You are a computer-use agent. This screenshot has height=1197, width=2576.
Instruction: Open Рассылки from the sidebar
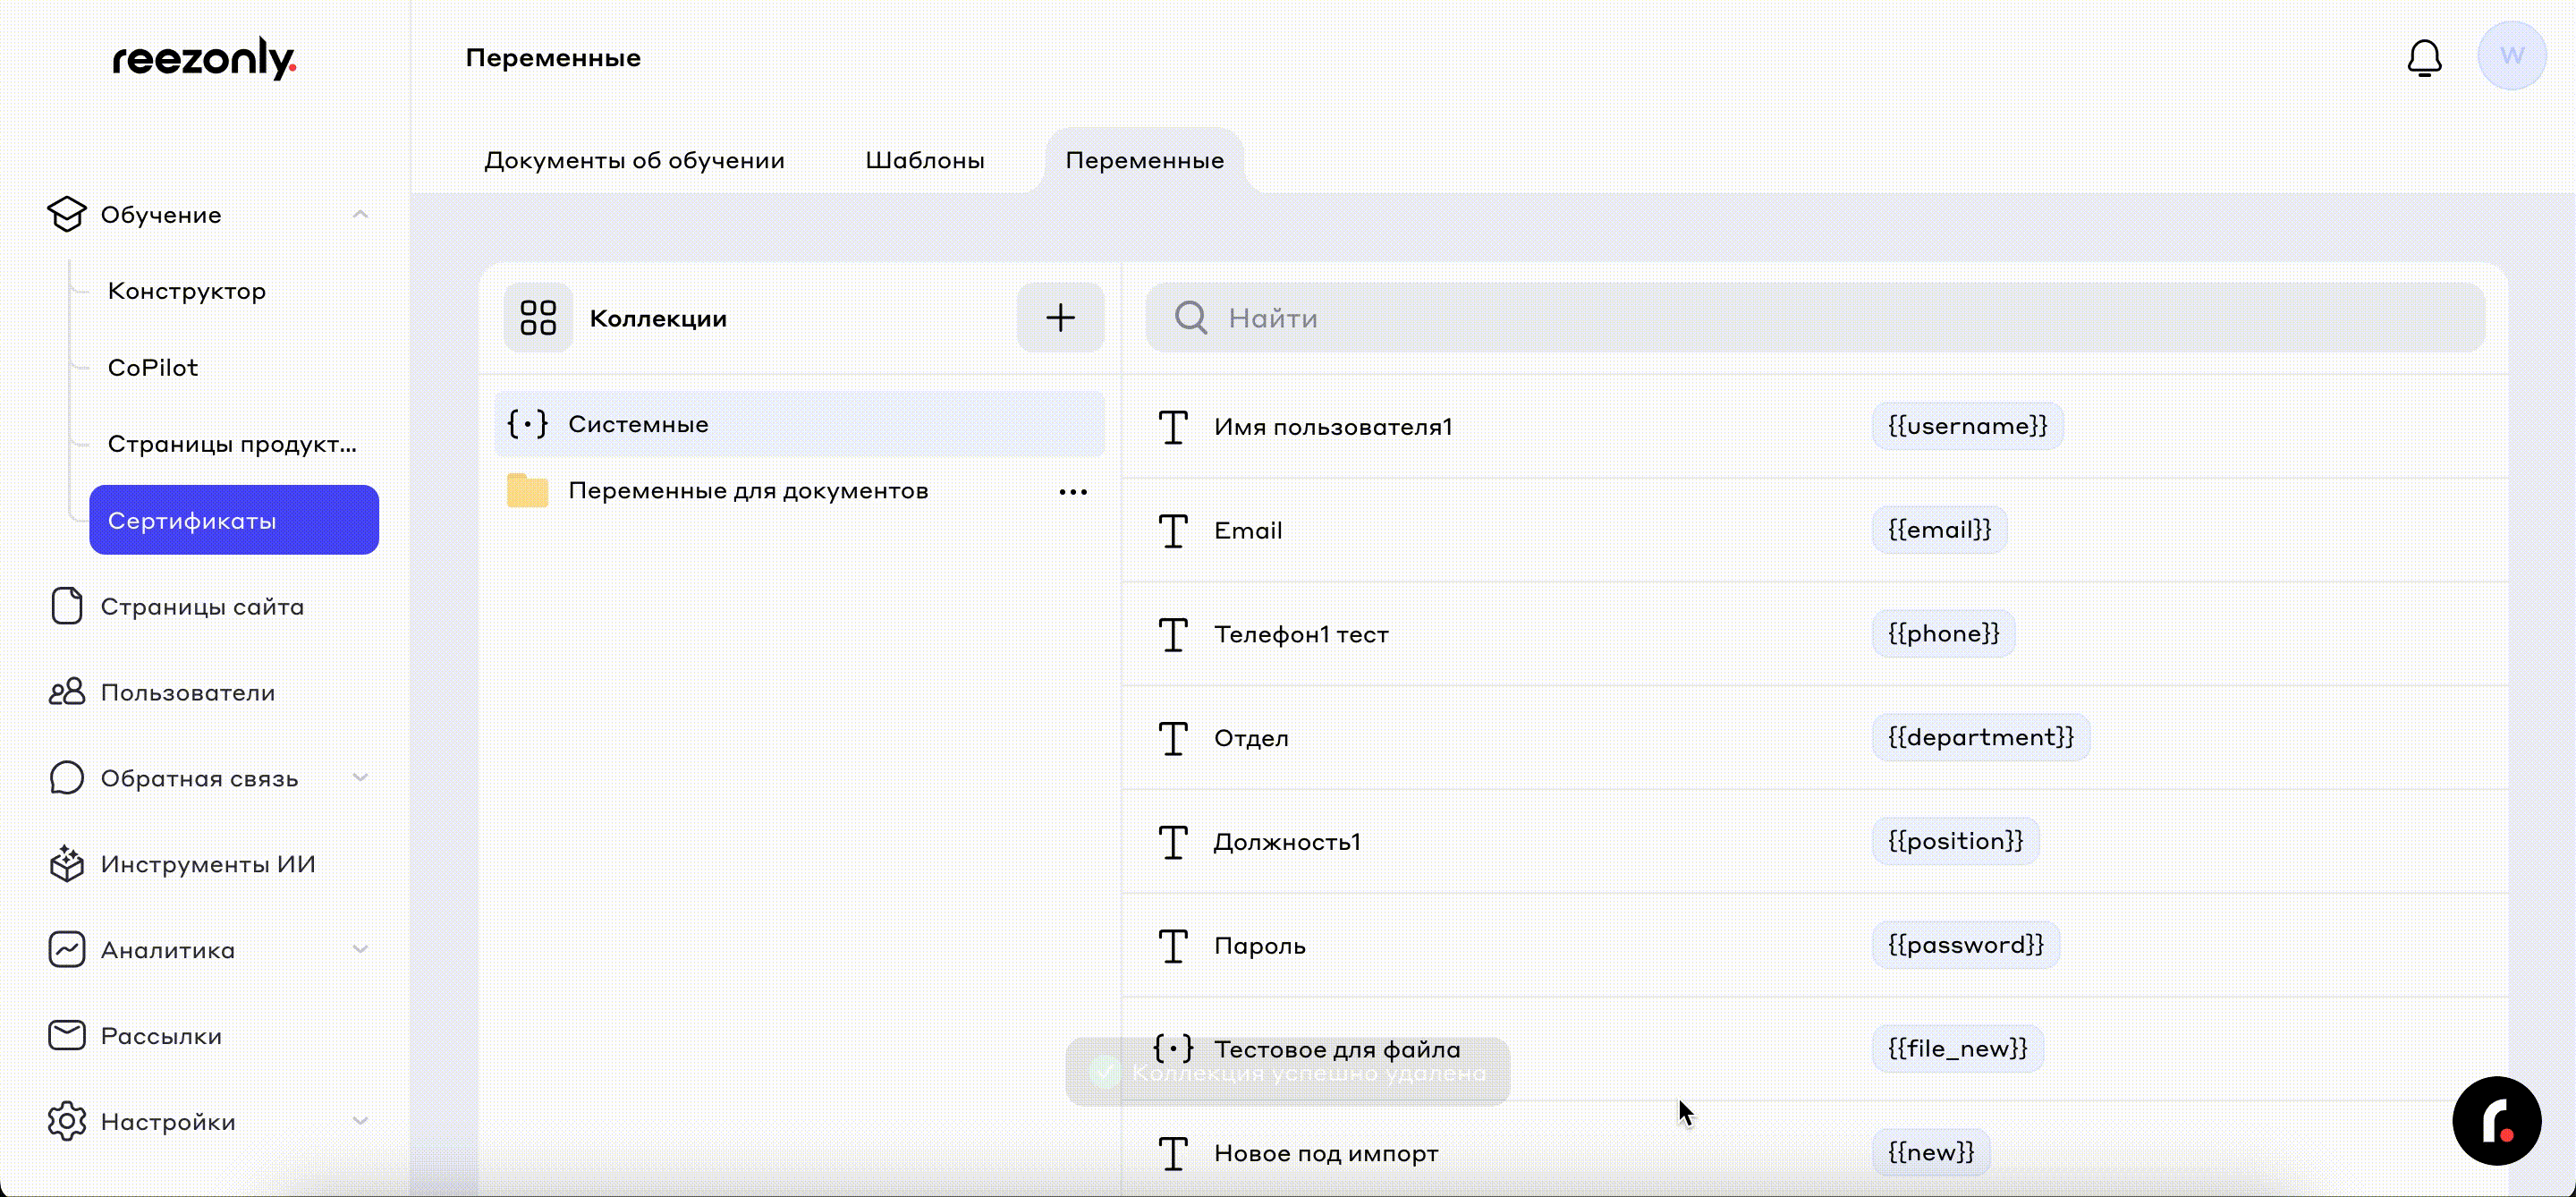[161, 1036]
